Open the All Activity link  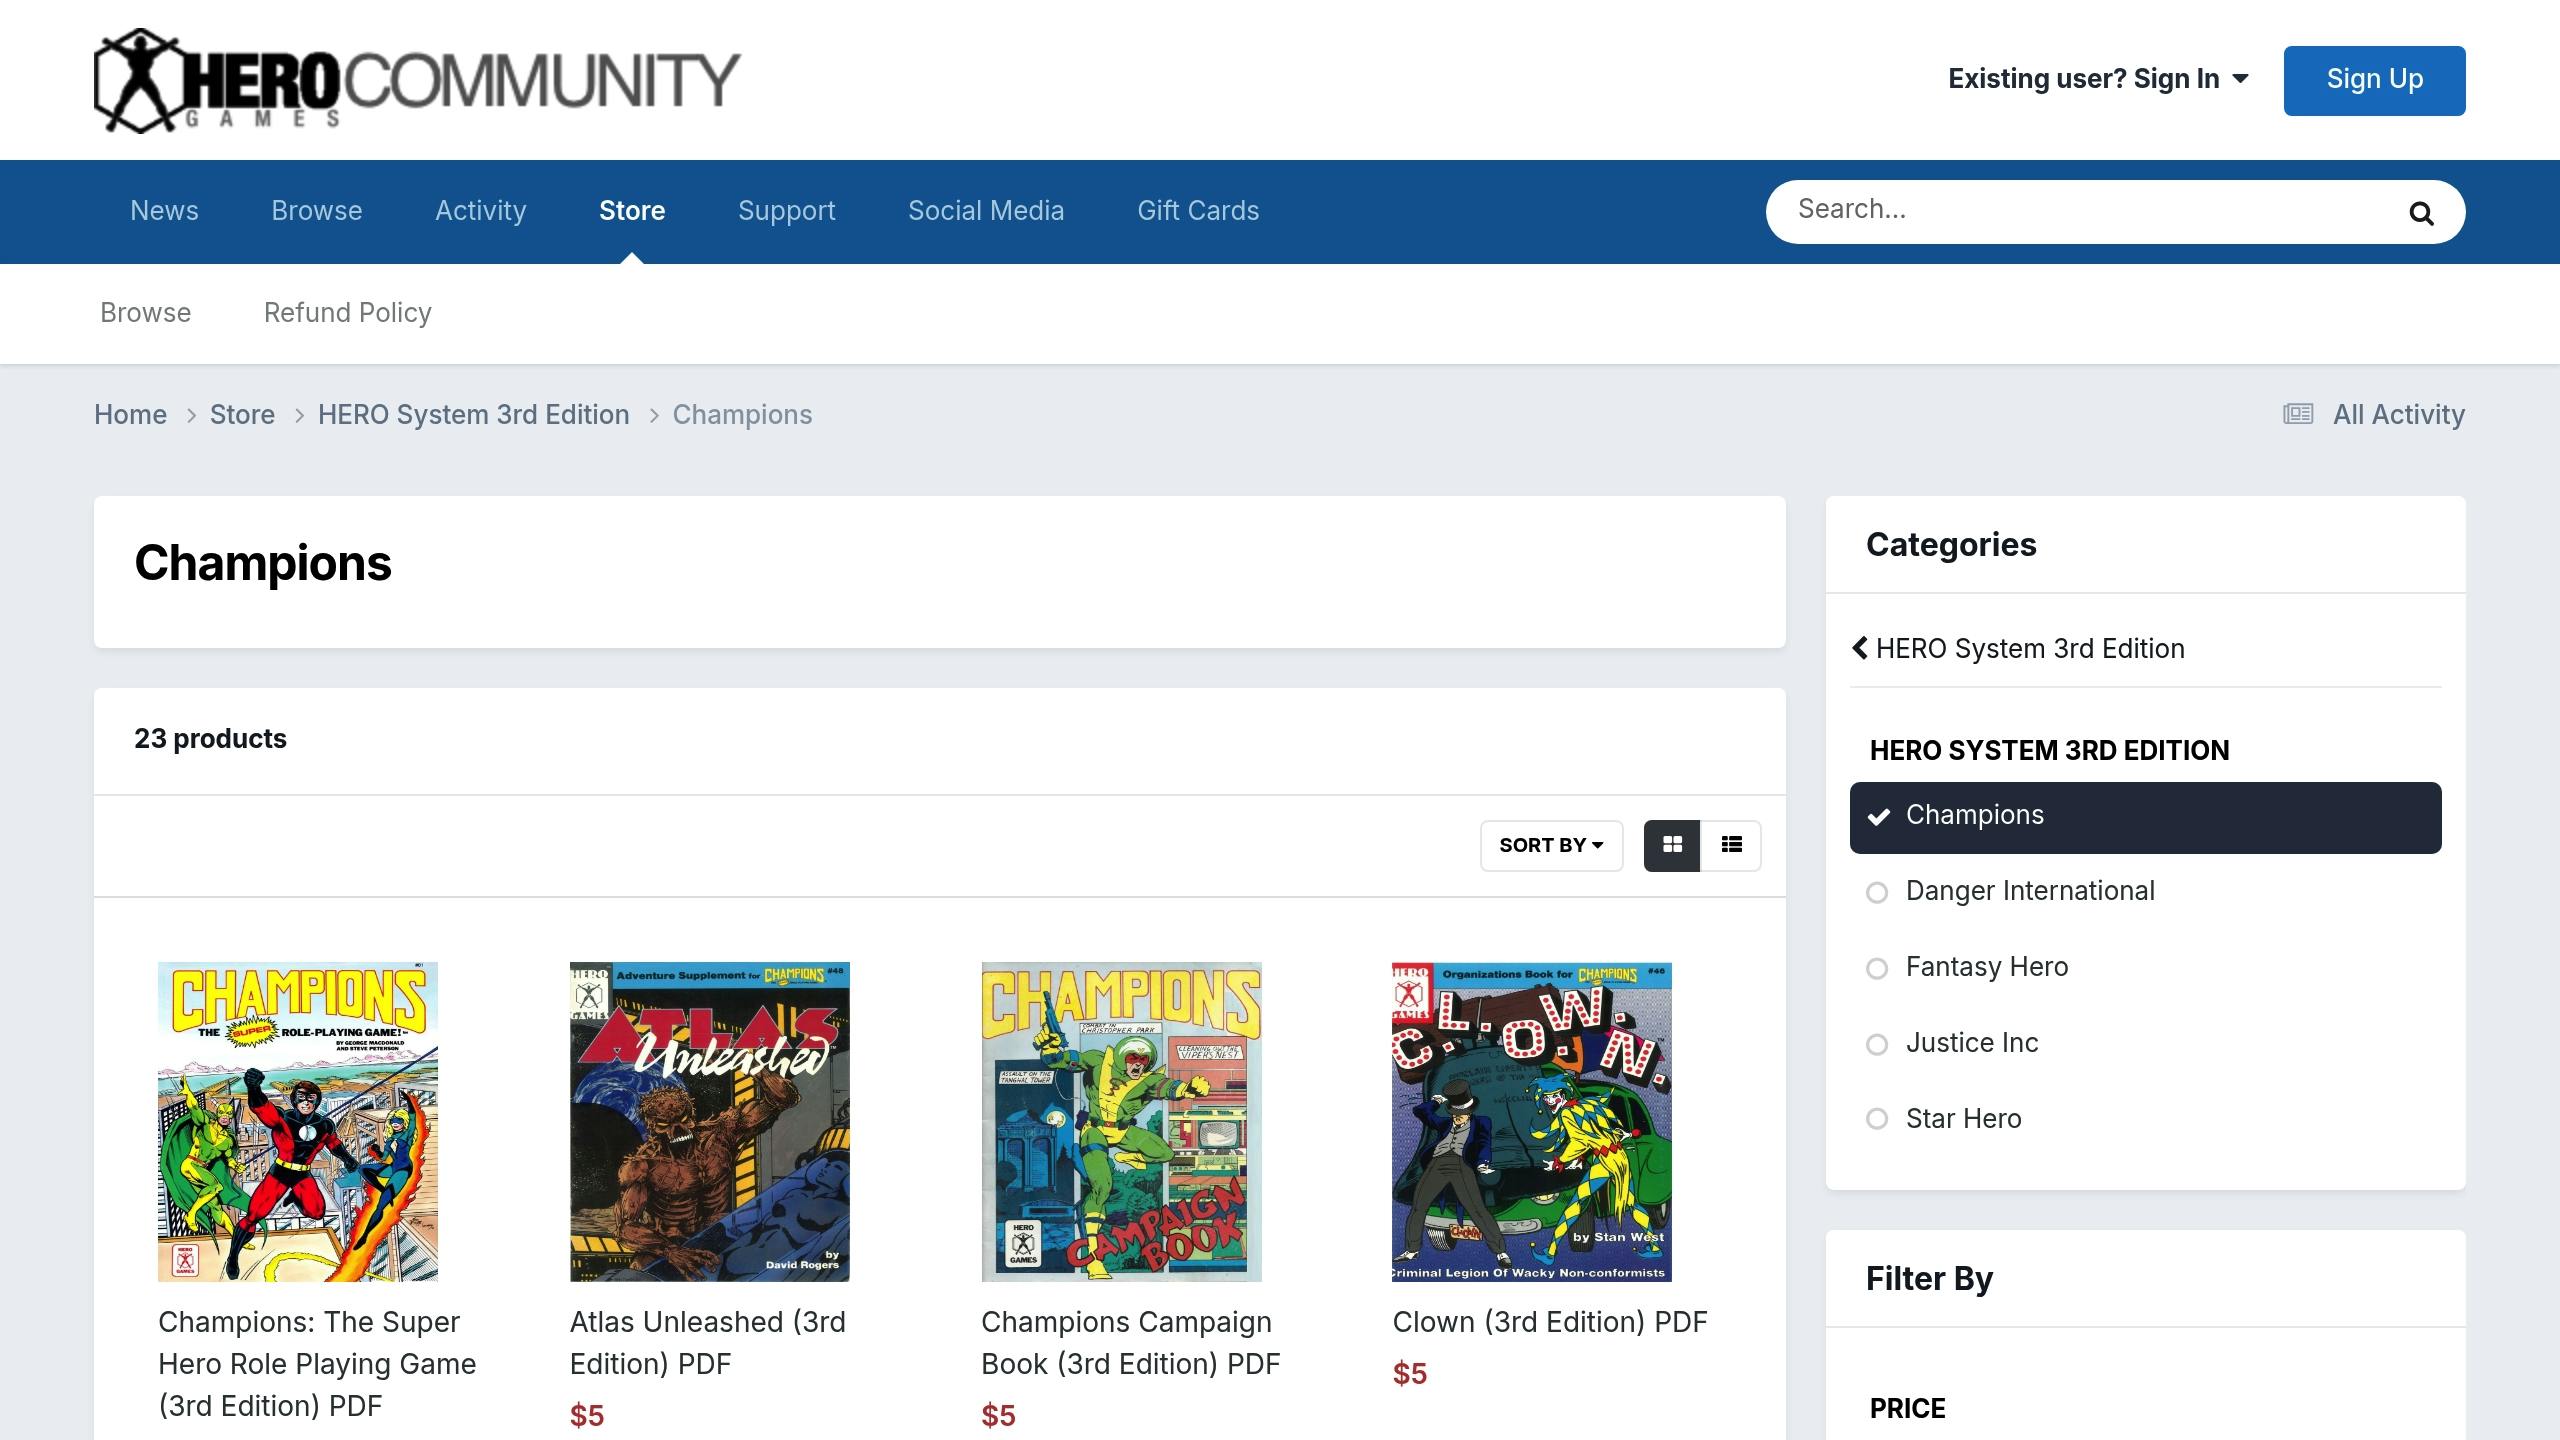2398,414
